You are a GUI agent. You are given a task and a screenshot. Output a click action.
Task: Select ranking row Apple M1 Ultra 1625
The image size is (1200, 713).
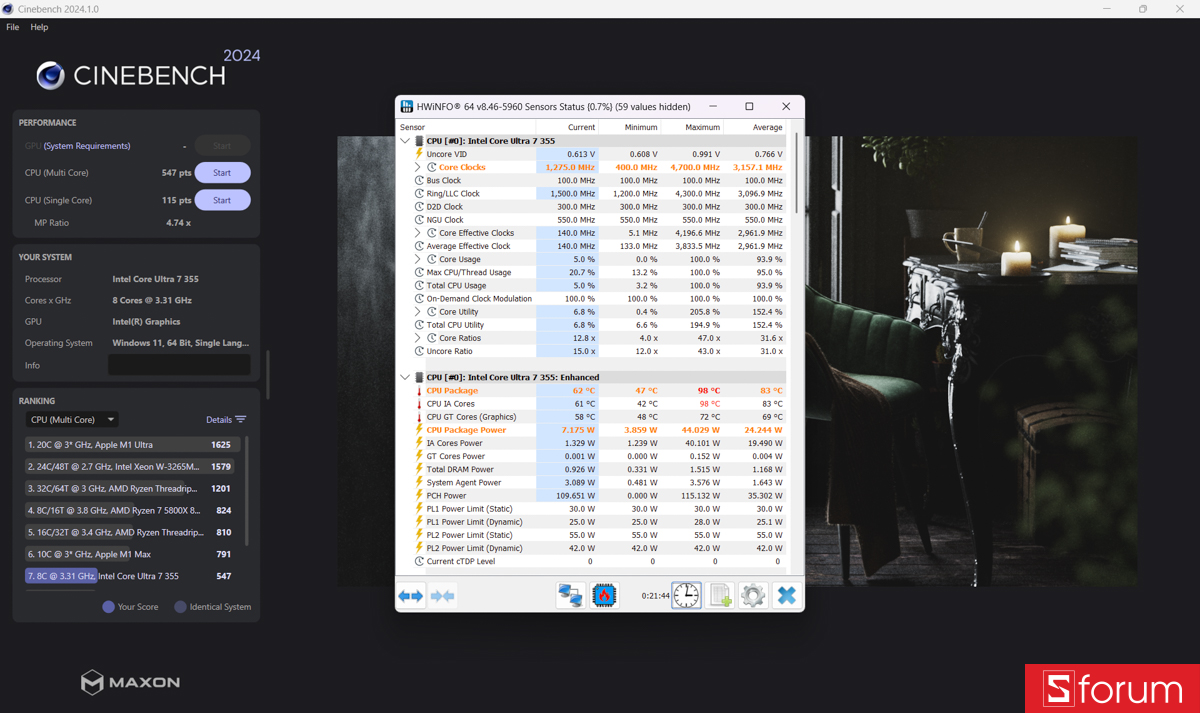(x=130, y=444)
